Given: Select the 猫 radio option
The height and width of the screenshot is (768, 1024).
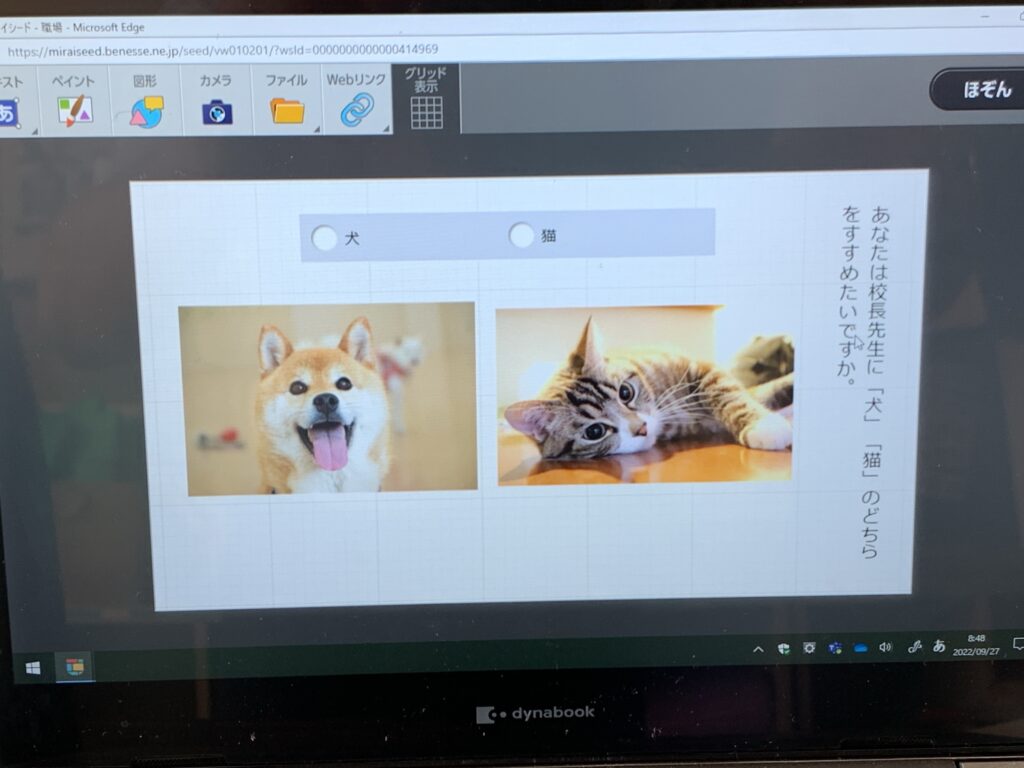Looking at the screenshot, I should point(521,235).
